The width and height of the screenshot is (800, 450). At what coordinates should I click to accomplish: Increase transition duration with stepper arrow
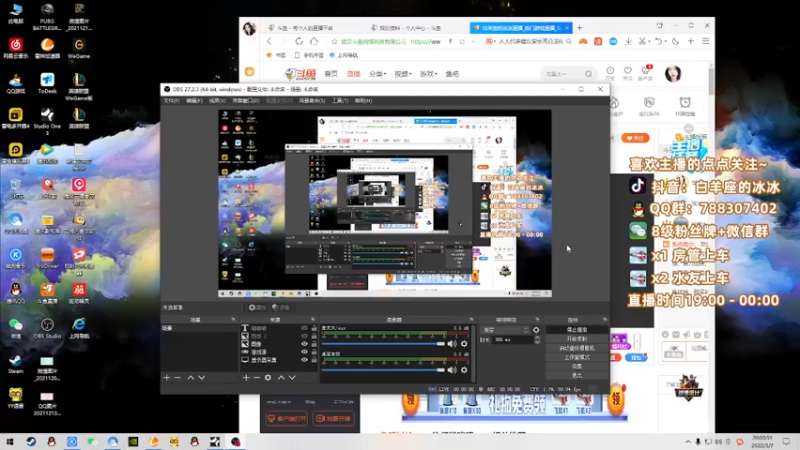(537, 337)
